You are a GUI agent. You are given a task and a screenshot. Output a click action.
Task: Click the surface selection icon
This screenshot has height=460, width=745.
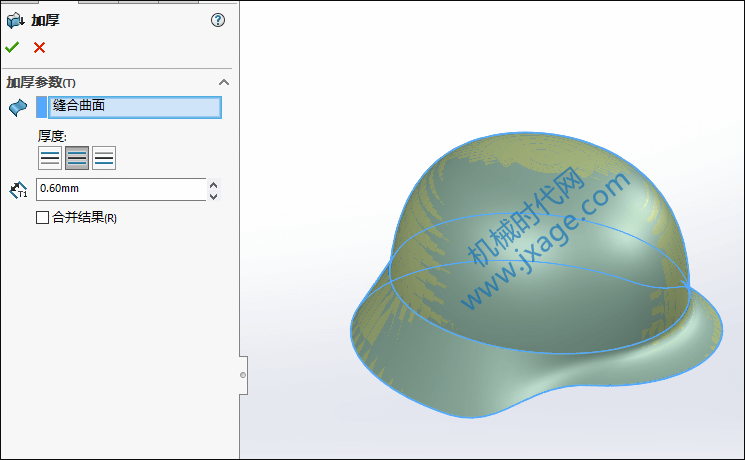(18, 107)
